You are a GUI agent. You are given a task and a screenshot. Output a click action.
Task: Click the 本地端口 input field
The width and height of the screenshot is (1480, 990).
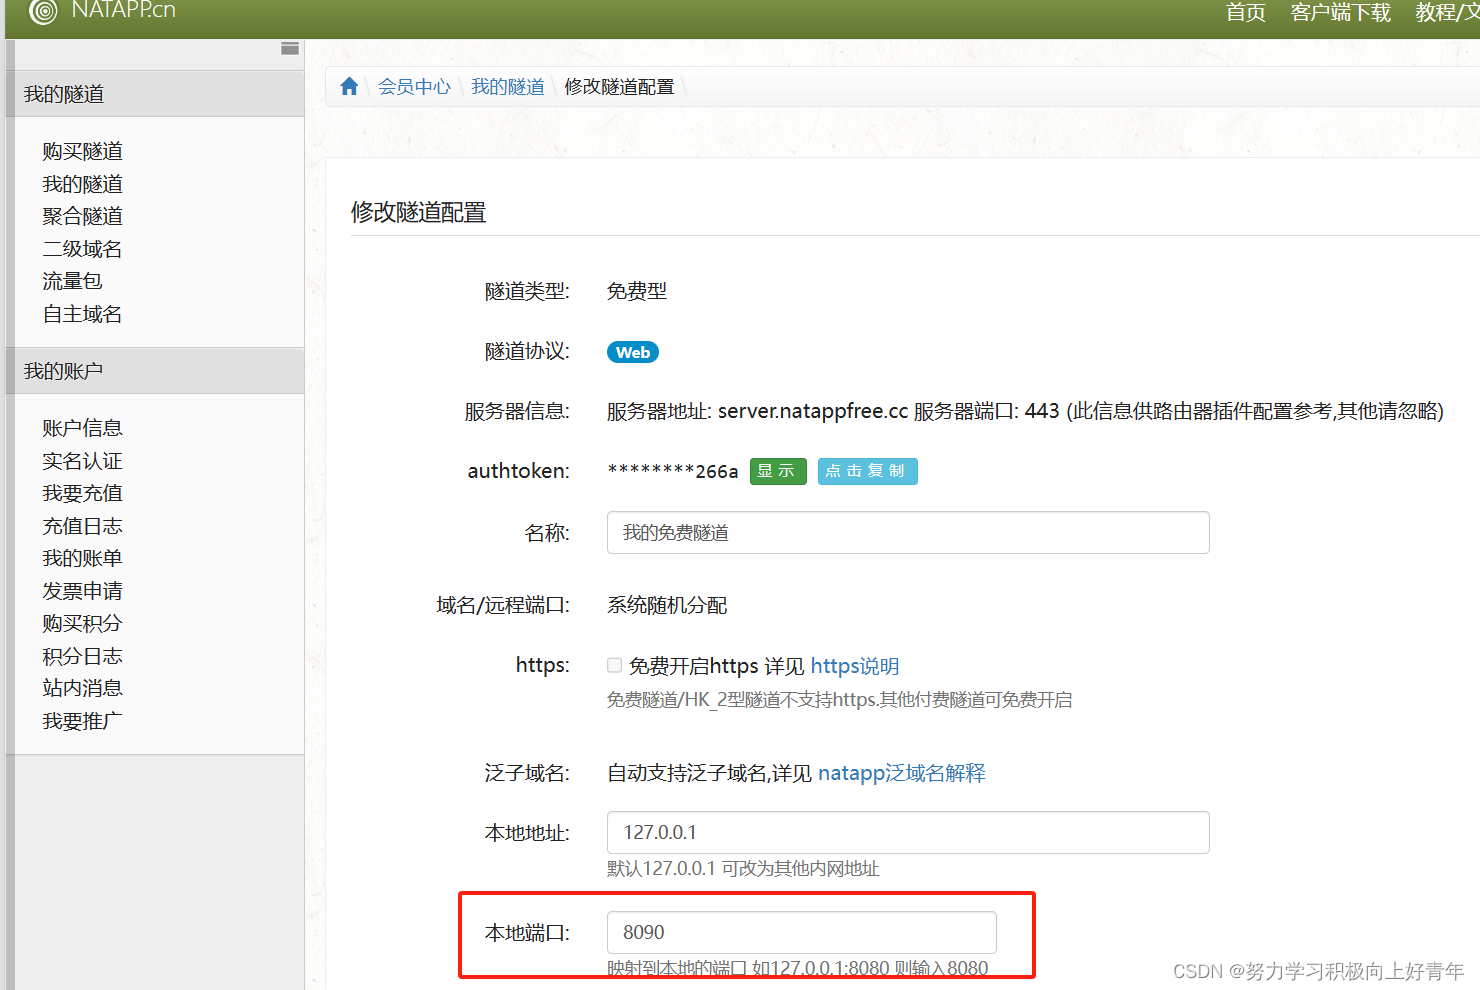click(x=802, y=932)
